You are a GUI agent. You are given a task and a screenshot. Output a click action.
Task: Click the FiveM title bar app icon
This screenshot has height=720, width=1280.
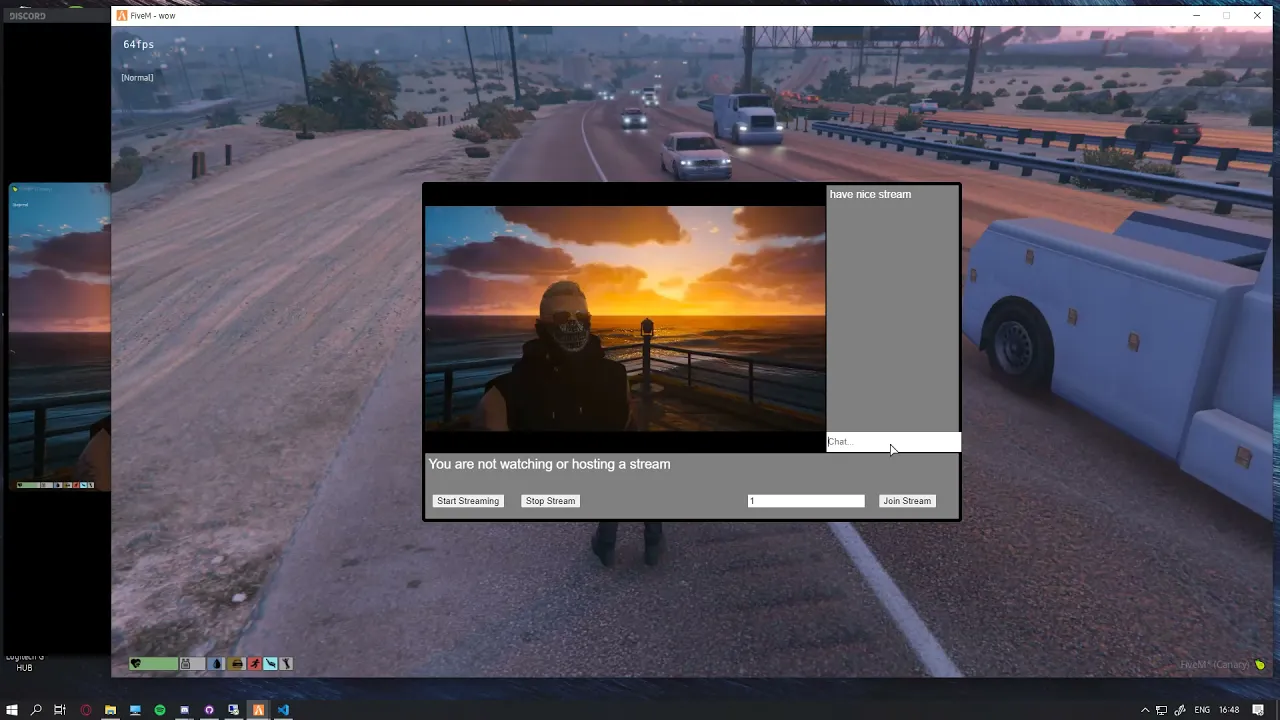[122, 16]
